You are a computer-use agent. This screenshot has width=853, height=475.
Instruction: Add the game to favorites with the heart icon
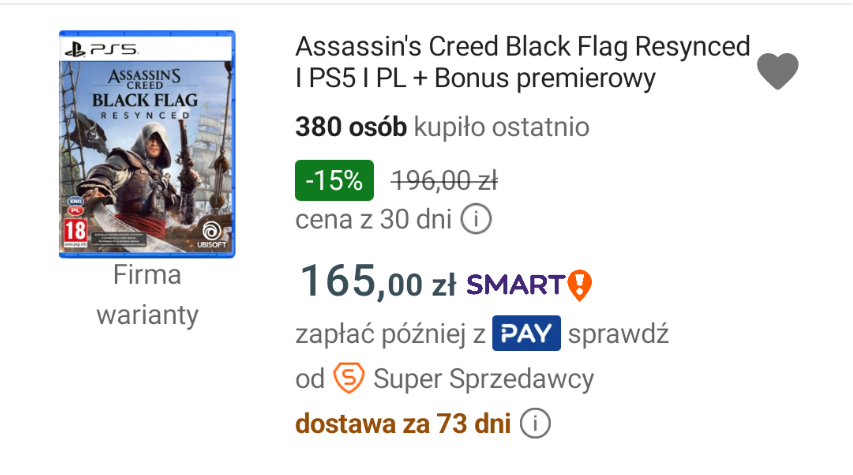pos(778,70)
